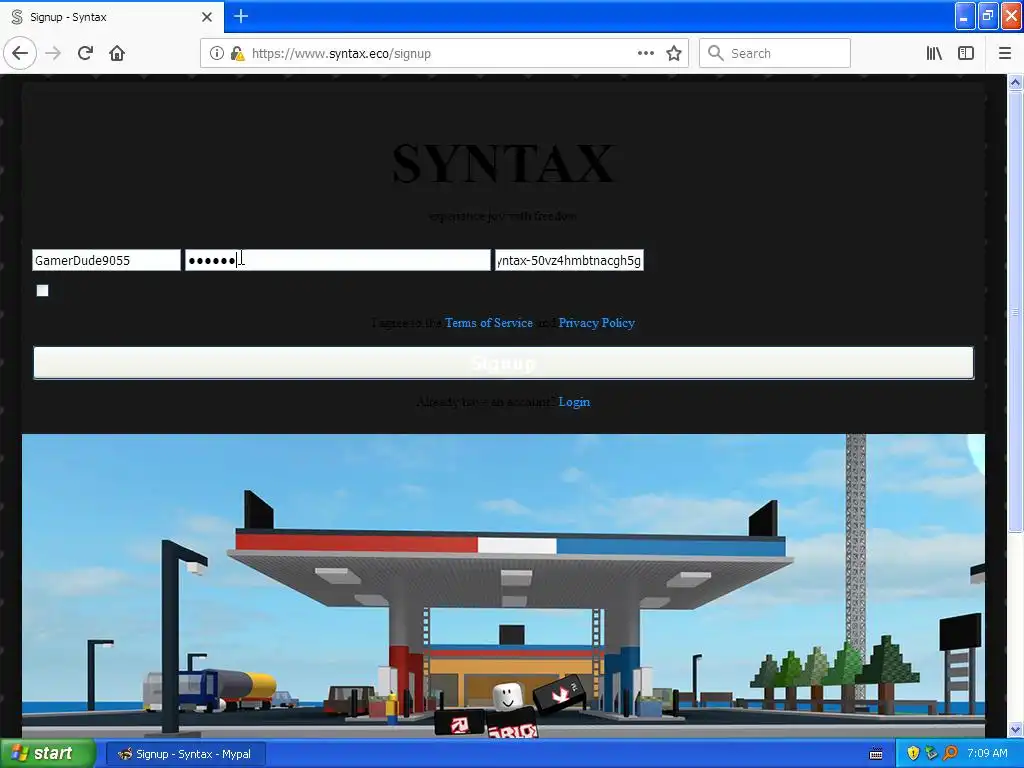Open the Privacy Policy link
The height and width of the screenshot is (768, 1024).
(x=596, y=323)
